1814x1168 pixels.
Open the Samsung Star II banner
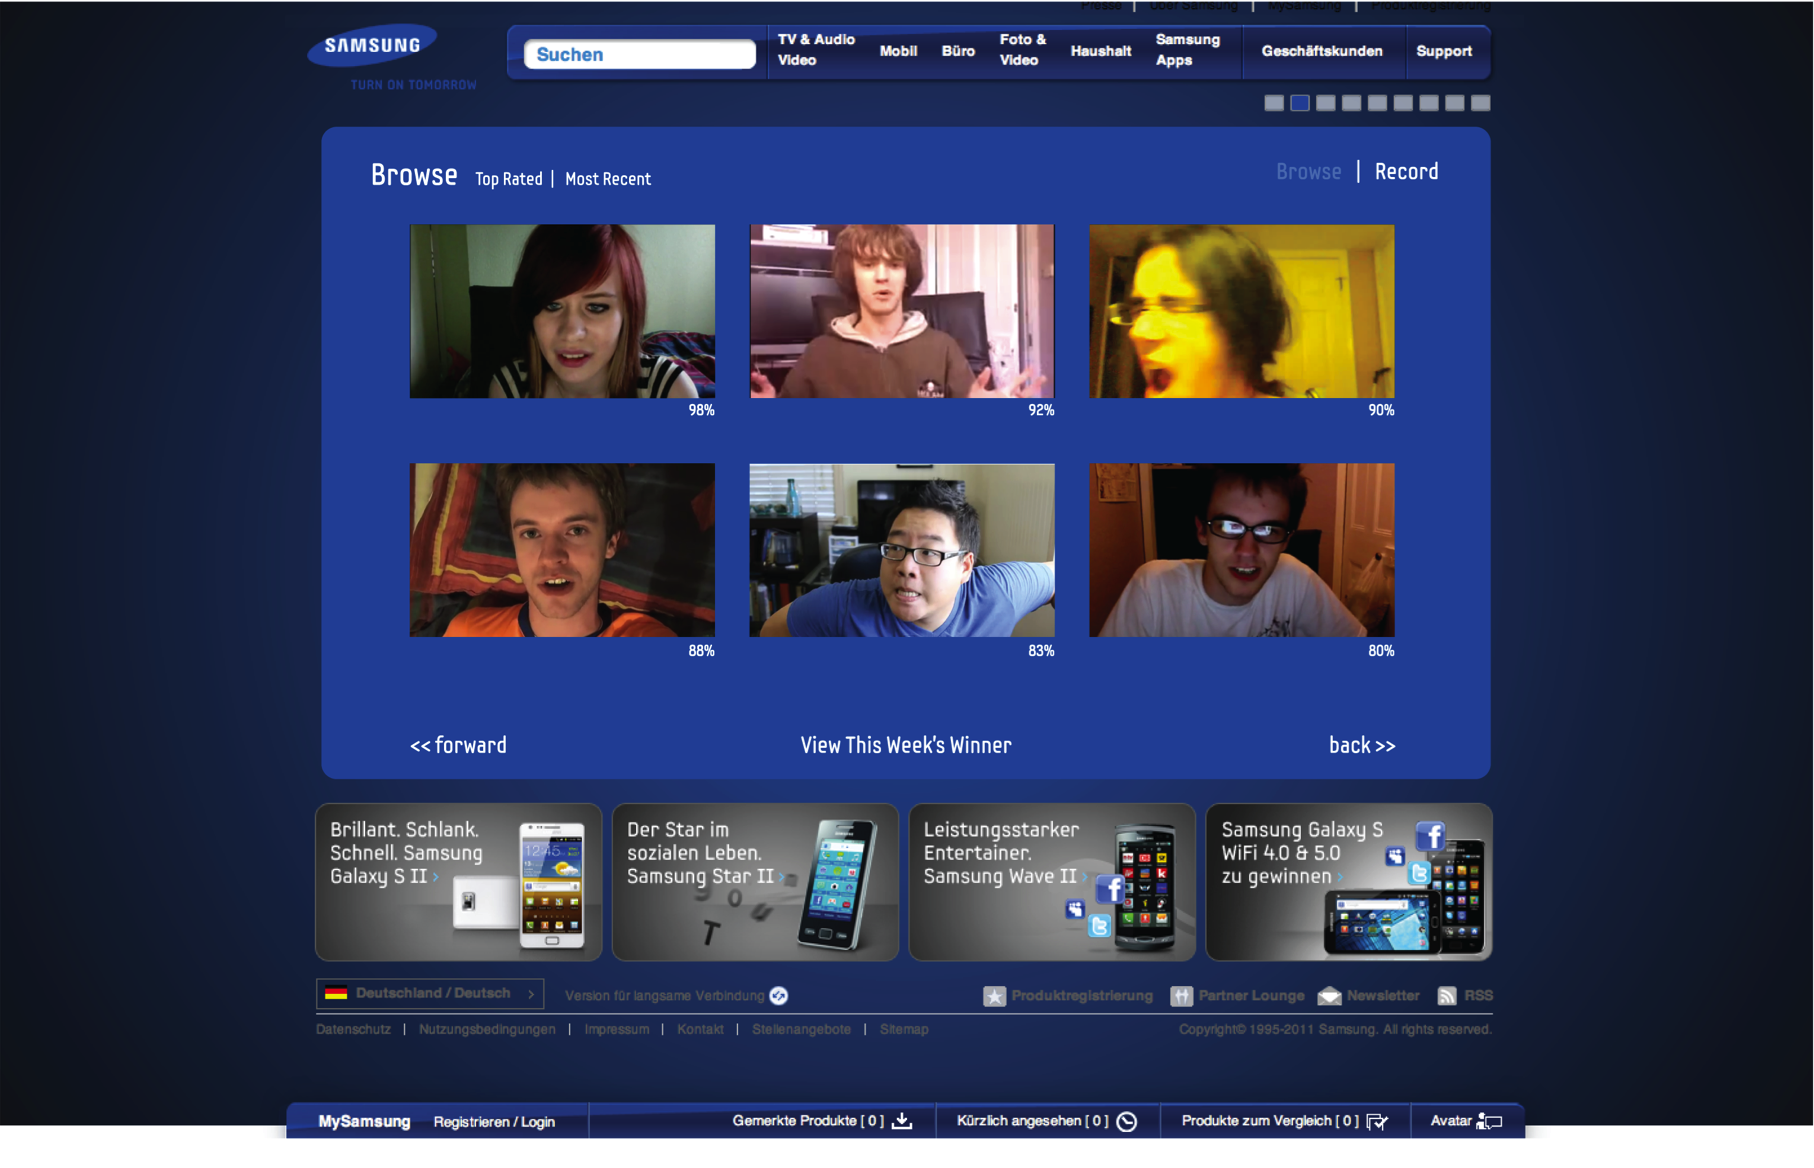pos(755,882)
